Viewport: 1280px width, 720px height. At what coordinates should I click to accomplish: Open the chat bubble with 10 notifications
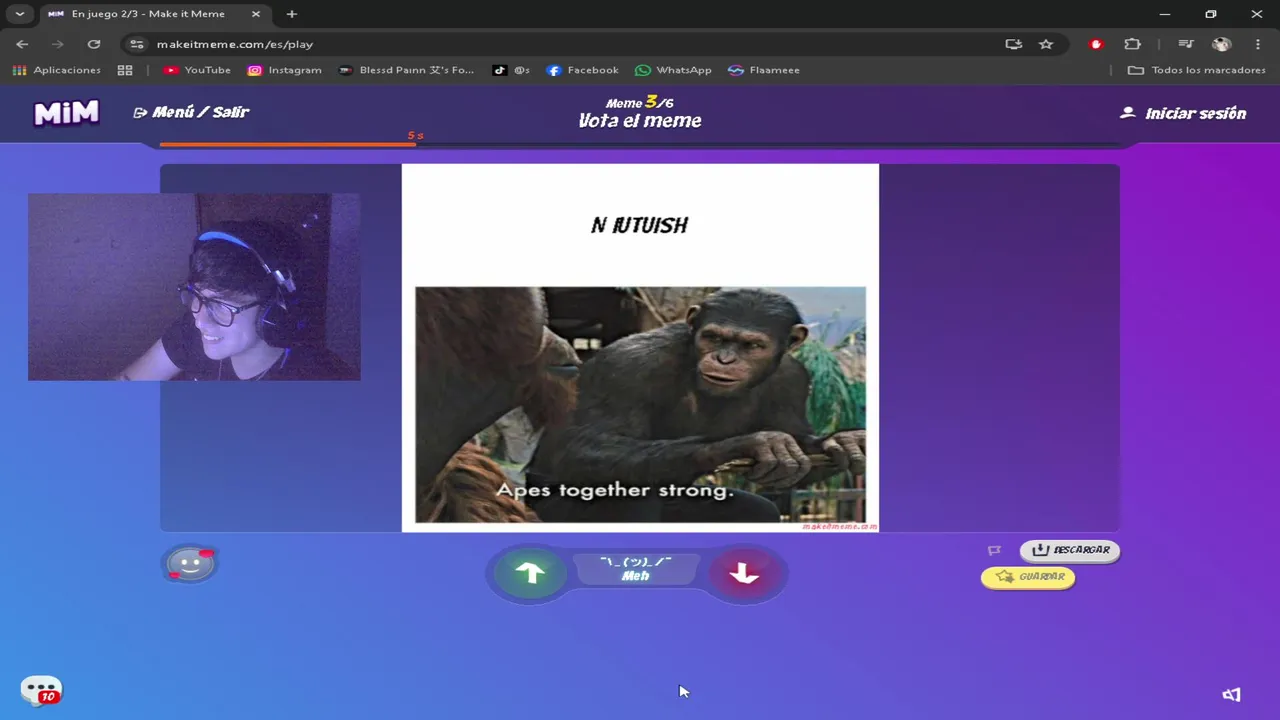coord(41,691)
